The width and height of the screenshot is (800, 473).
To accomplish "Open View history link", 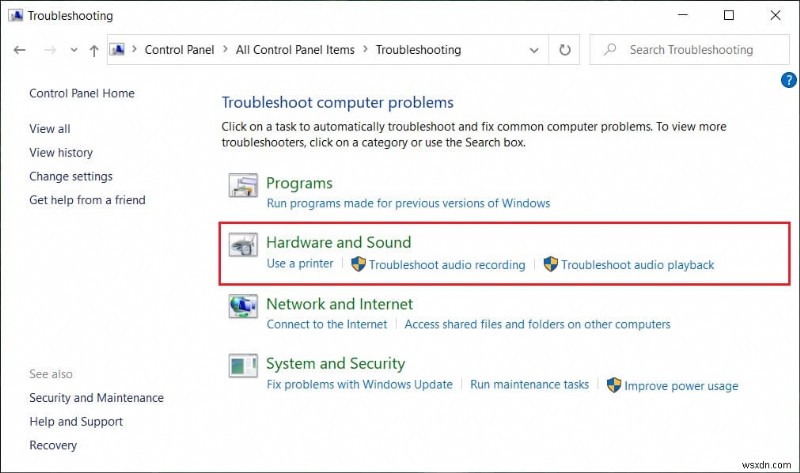I will 61,152.
